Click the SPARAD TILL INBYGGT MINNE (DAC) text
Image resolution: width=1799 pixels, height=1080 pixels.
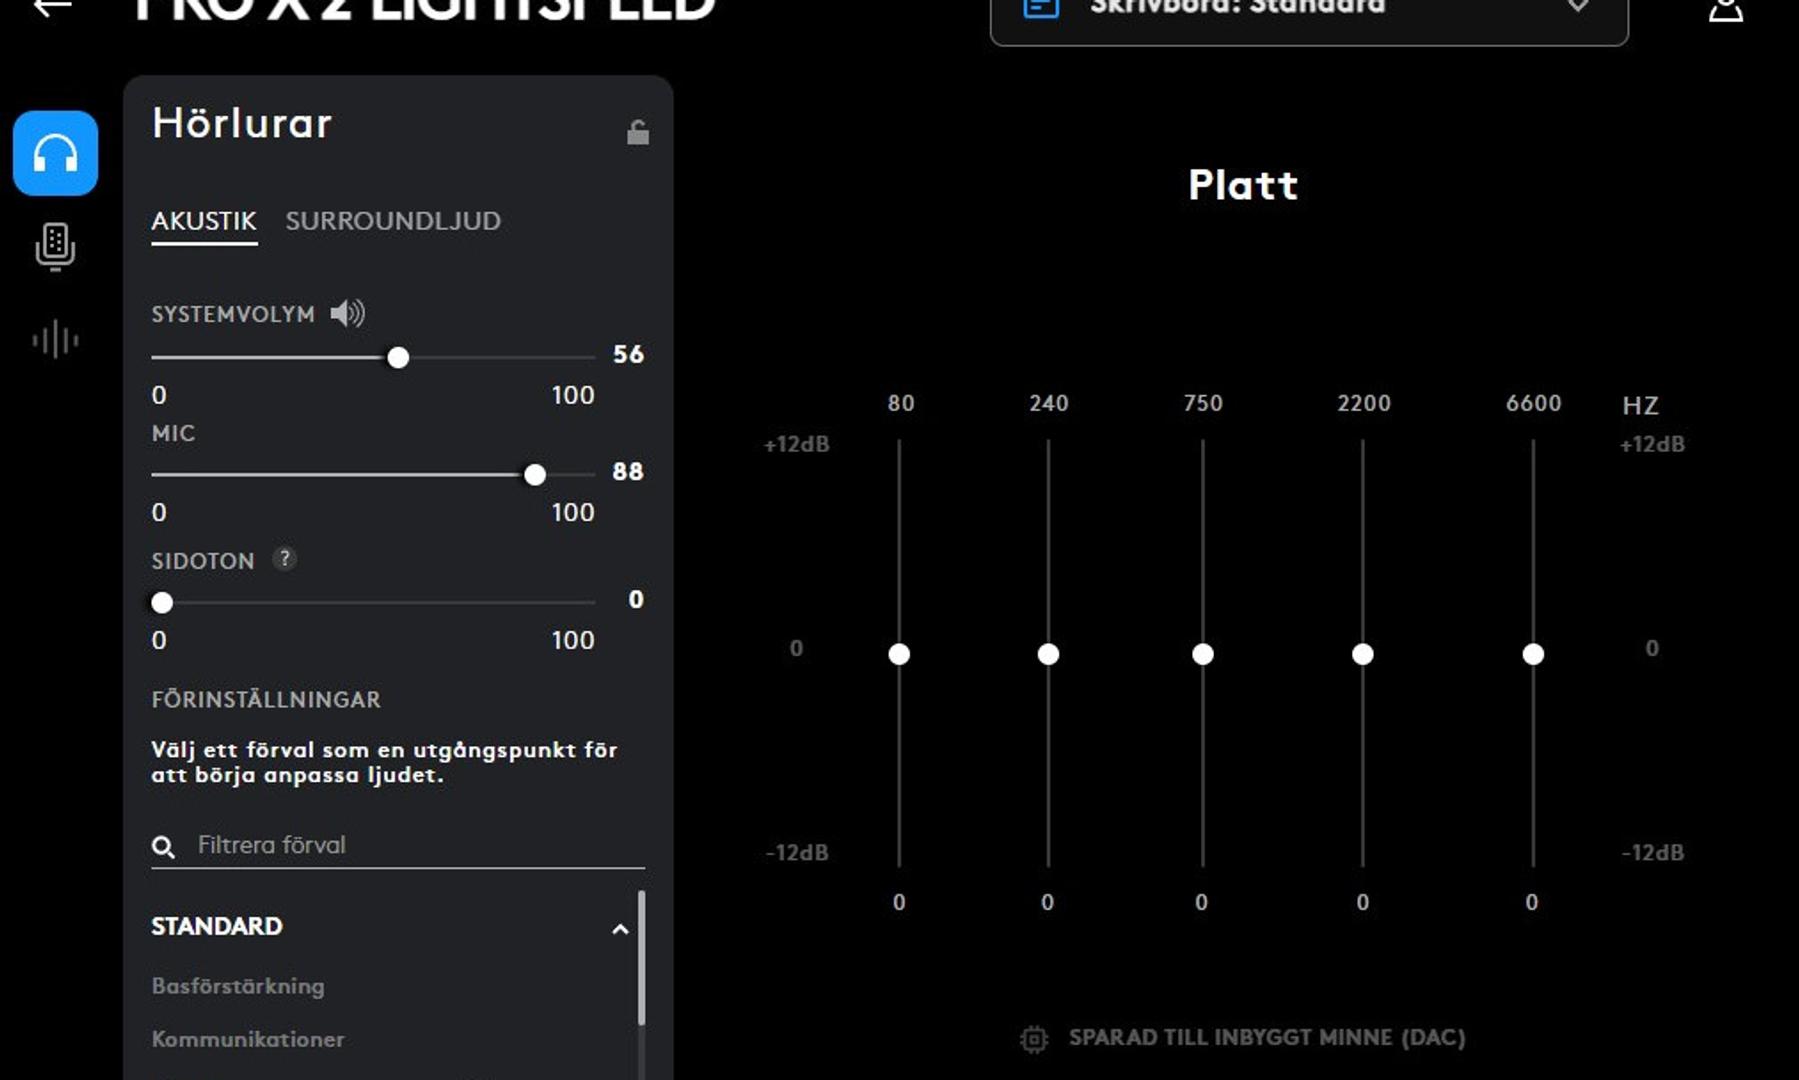1267,1038
